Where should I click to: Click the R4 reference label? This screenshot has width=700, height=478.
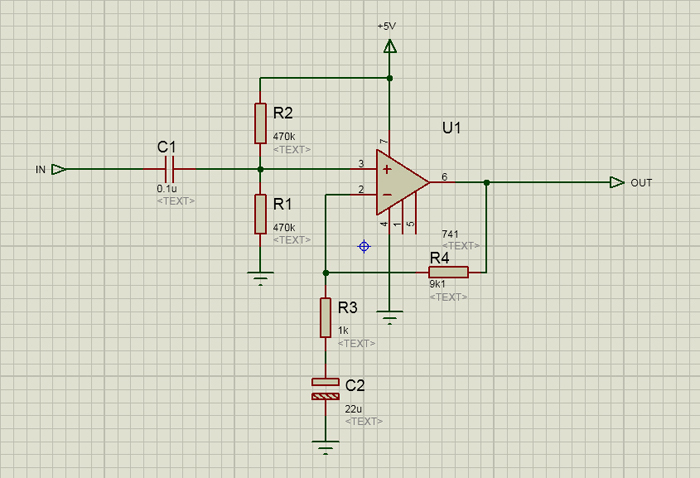pyautogui.click(x=439, y=258)
